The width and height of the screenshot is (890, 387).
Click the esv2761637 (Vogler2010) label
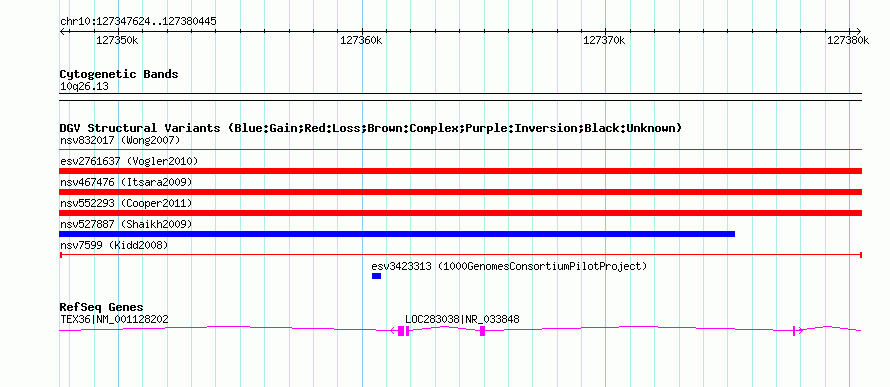click(129, 161)
